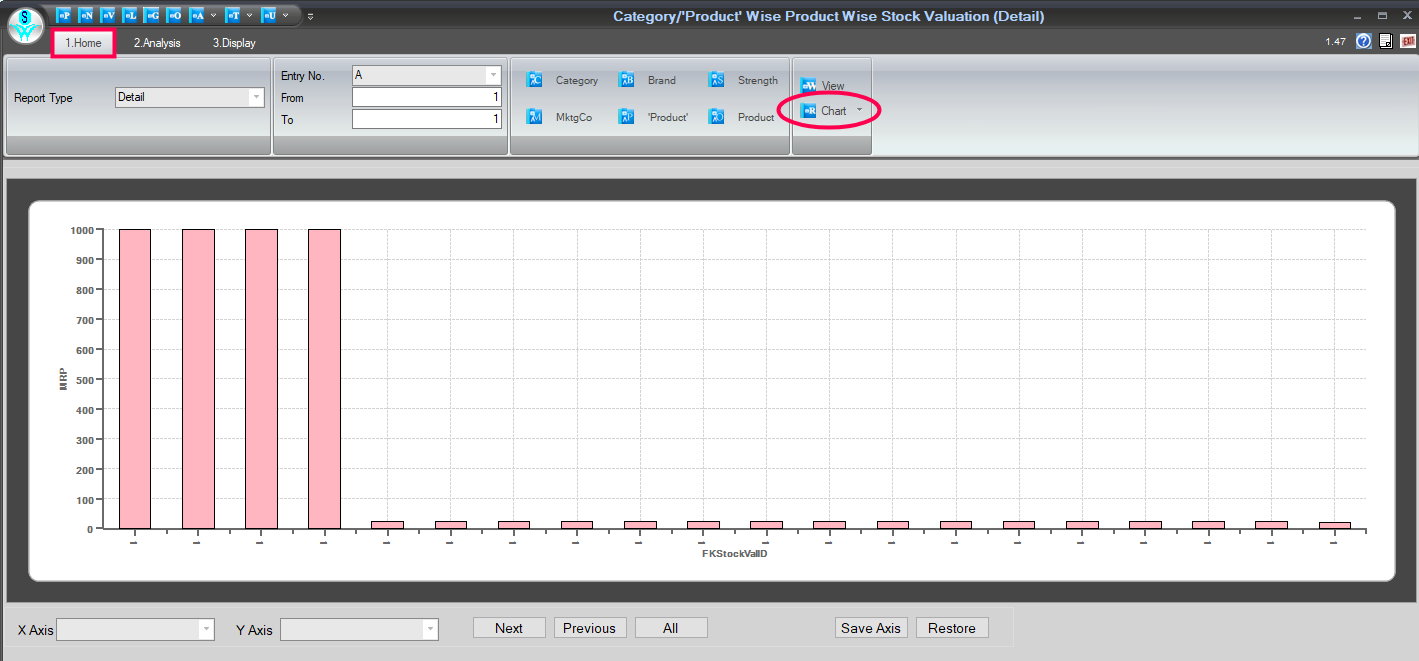Click the round SW application logo
The height and width of the screenshot is (661, 1419).
pyautogui.click(x=25, y=25)
